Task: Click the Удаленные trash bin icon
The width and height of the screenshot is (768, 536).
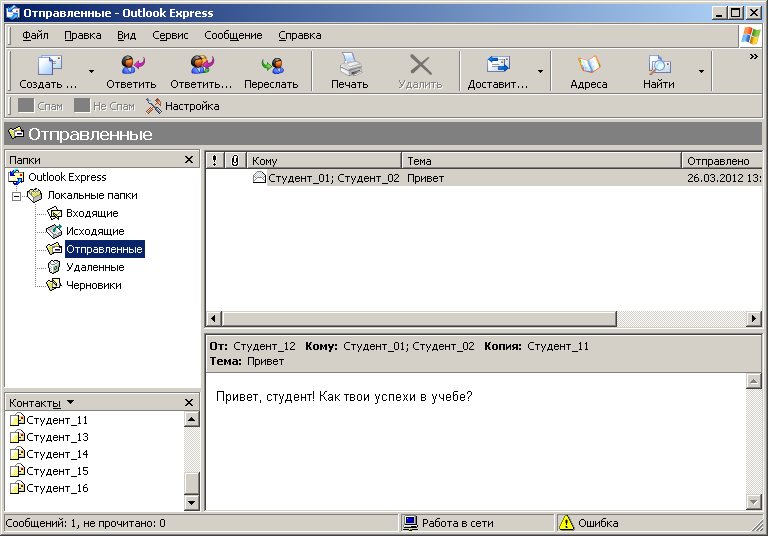Action: [x=54, y=267]
